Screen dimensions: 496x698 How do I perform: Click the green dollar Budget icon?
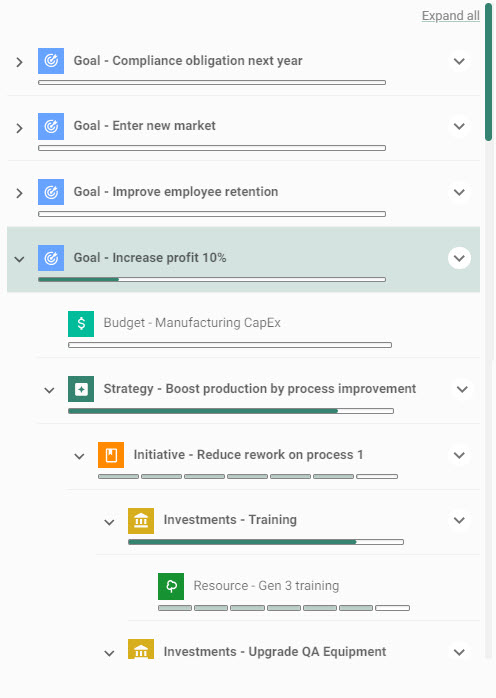(x=81, y=324)
